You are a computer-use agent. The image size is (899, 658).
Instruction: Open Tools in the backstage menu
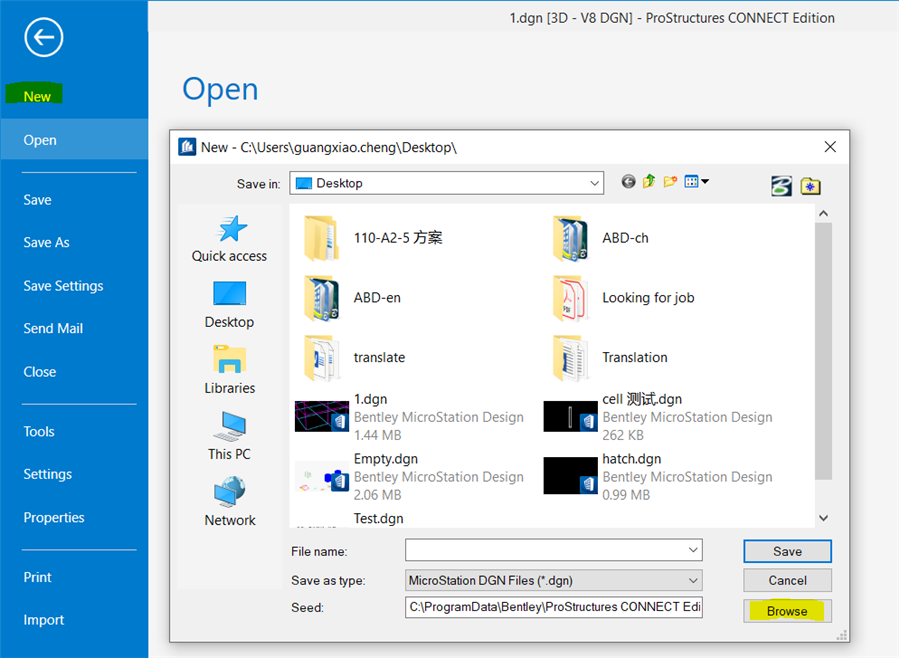point(39,431)
